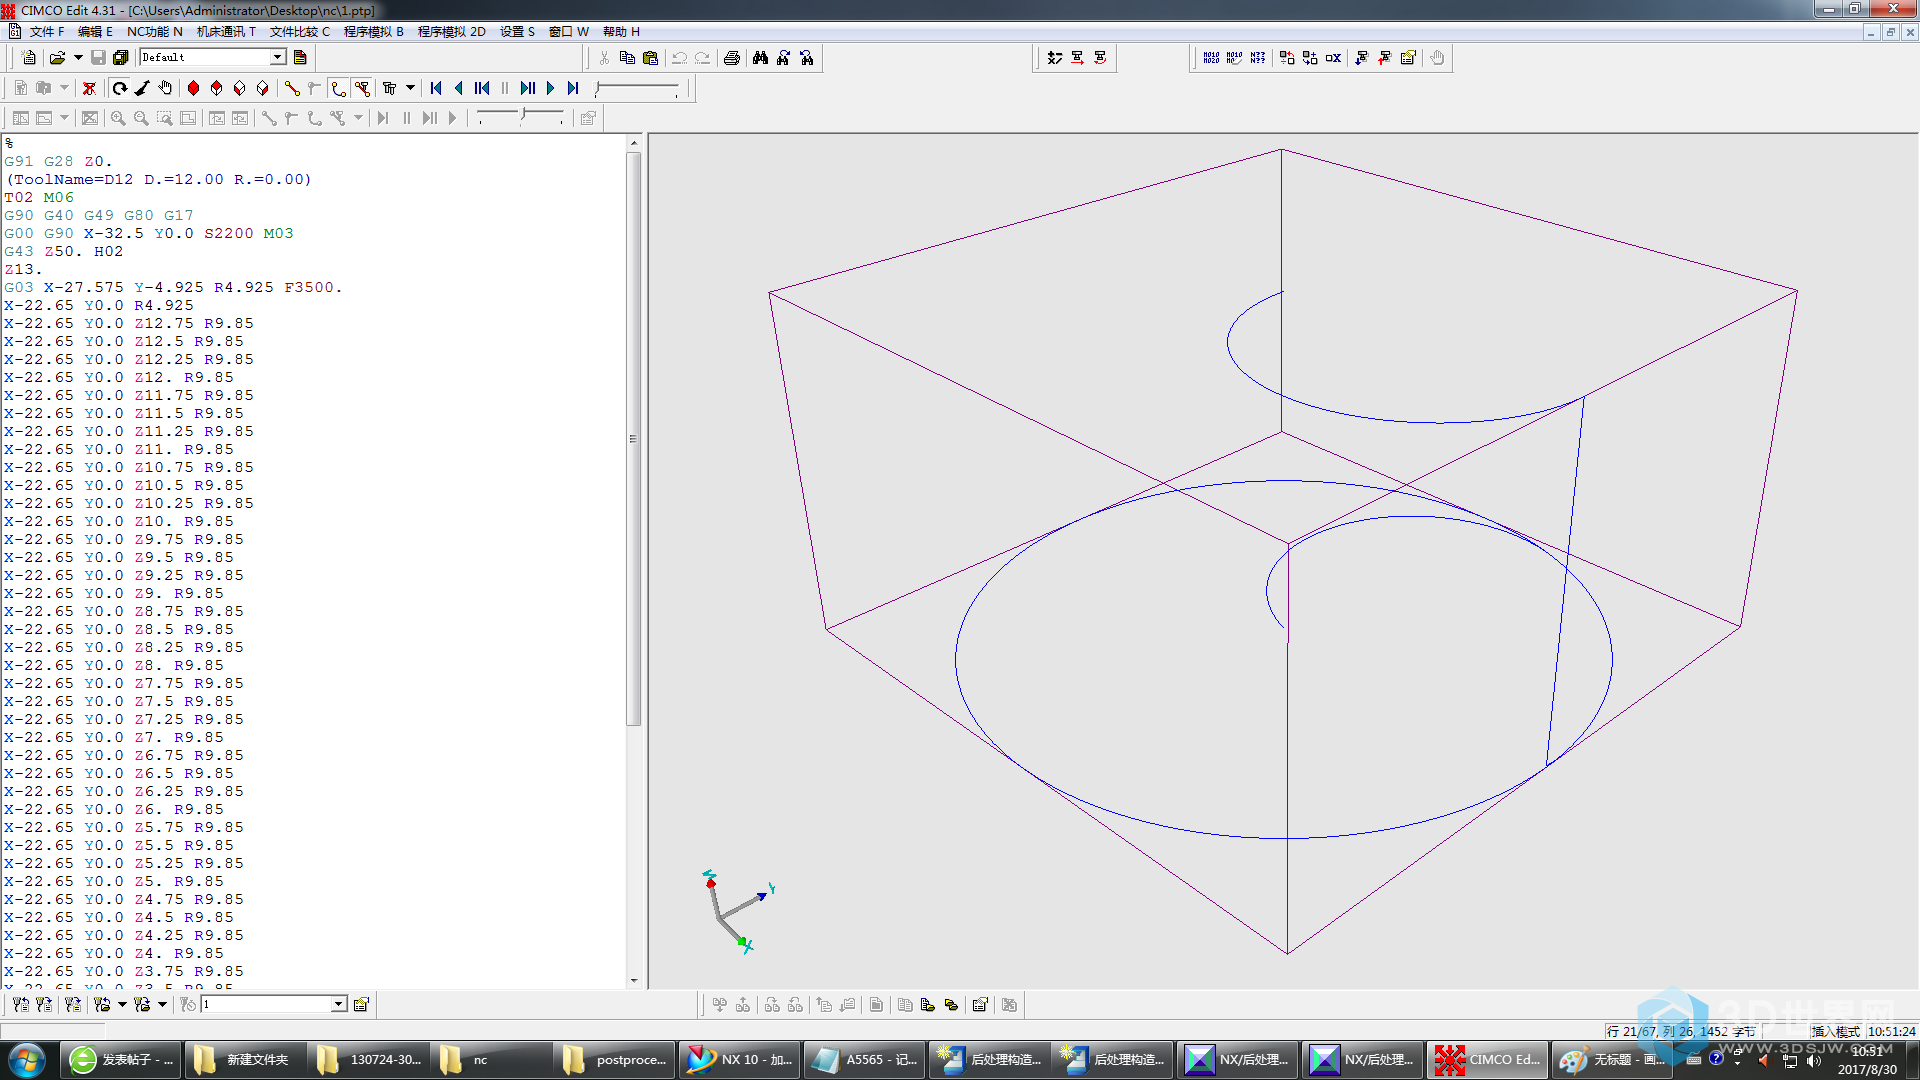Image resolution: width=1920 pixels, height=1080 pixels.
Task: Click the Remove block numbers N?? icon
Action: pos(1258,58)
